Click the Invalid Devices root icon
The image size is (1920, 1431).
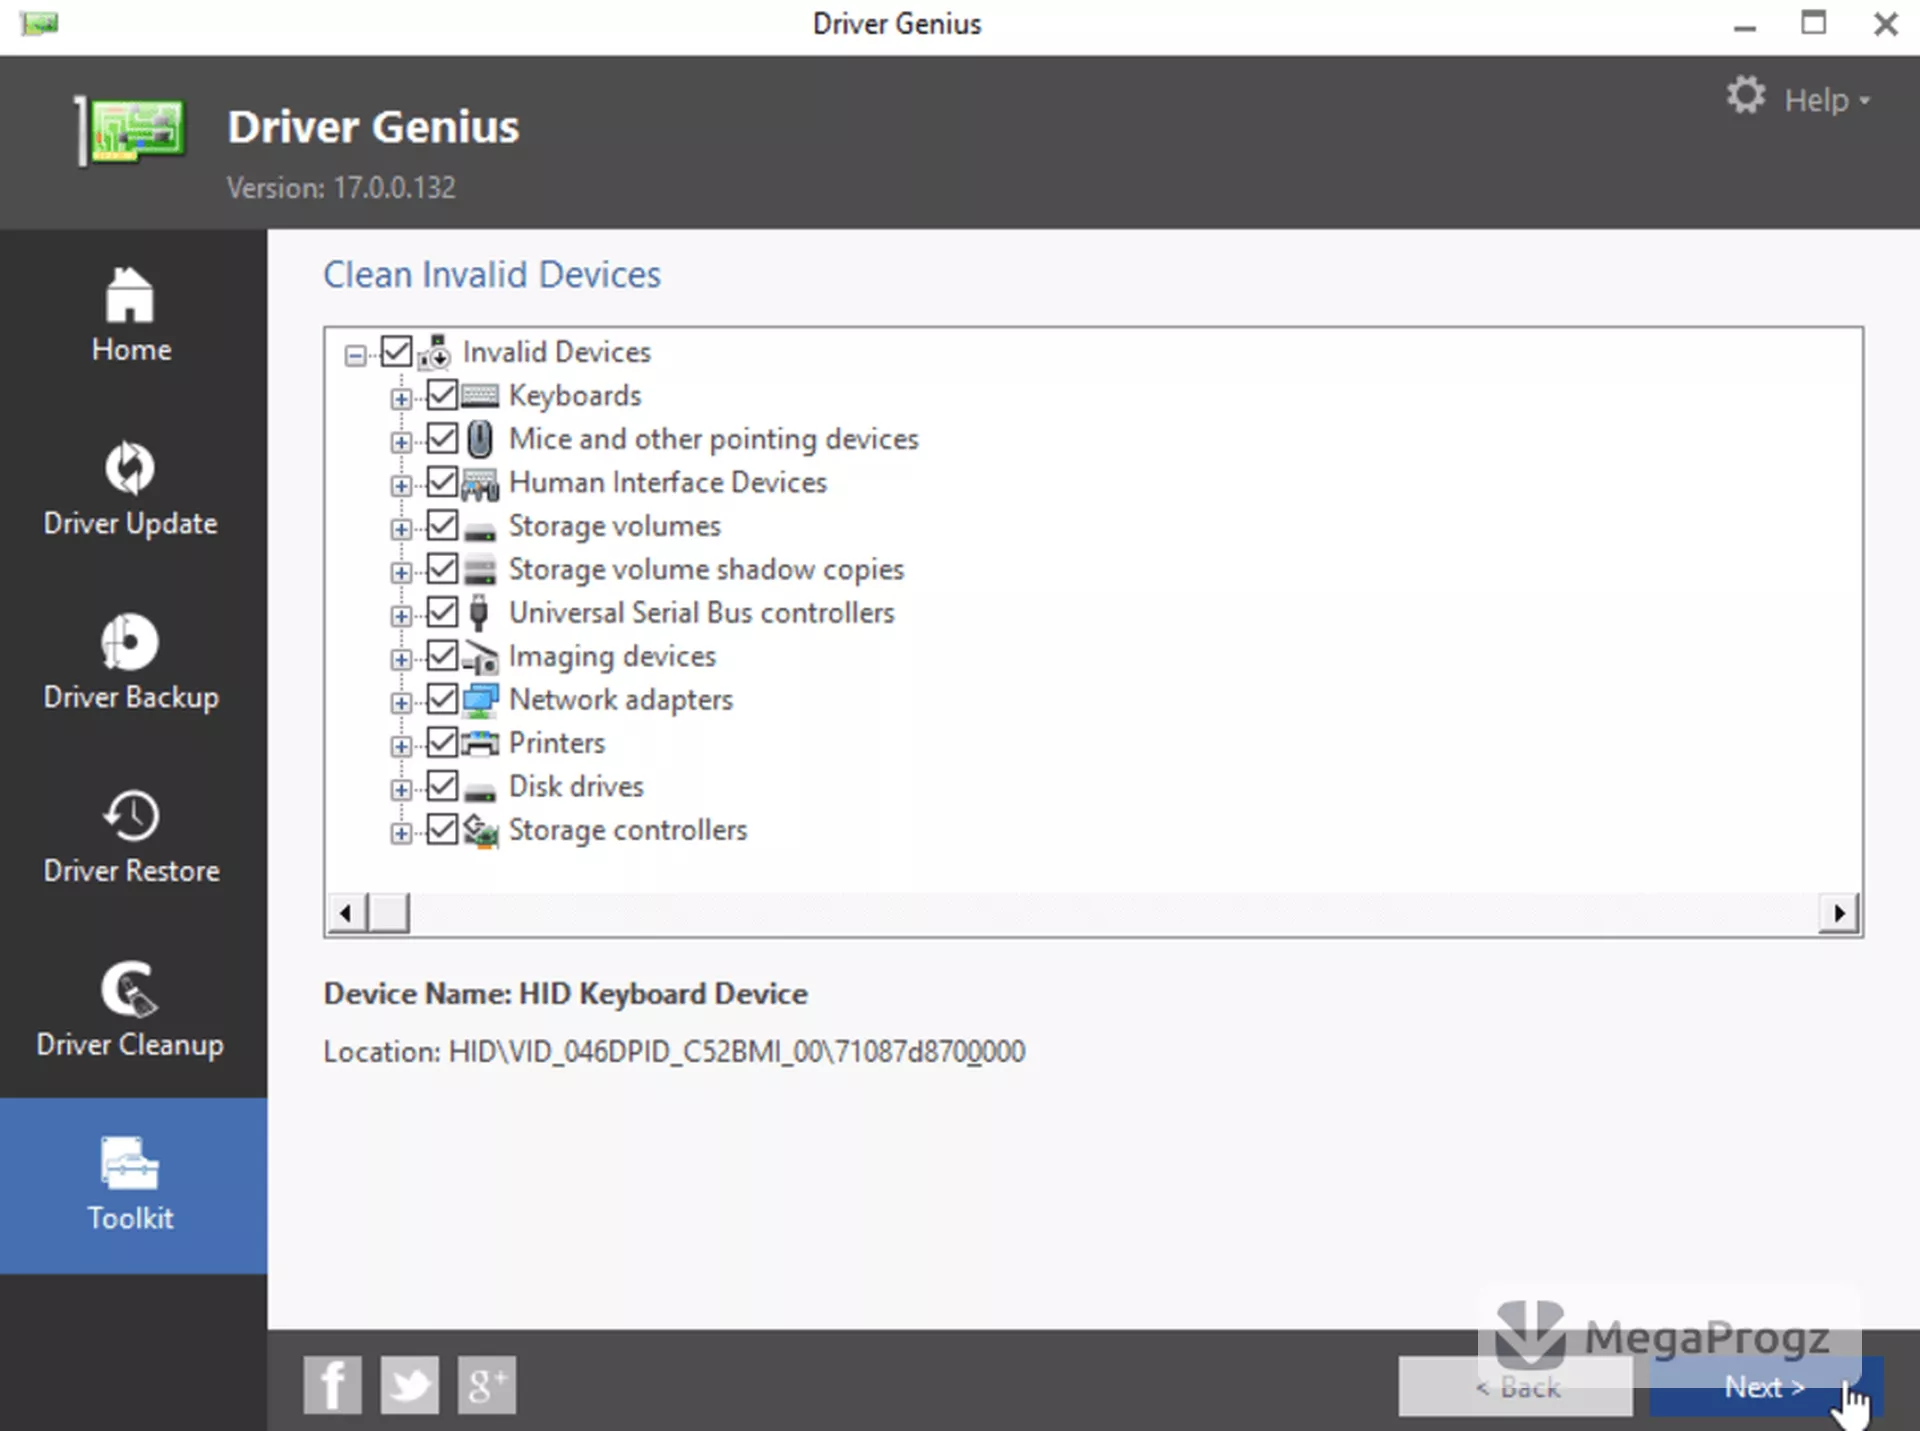(435, 352)
